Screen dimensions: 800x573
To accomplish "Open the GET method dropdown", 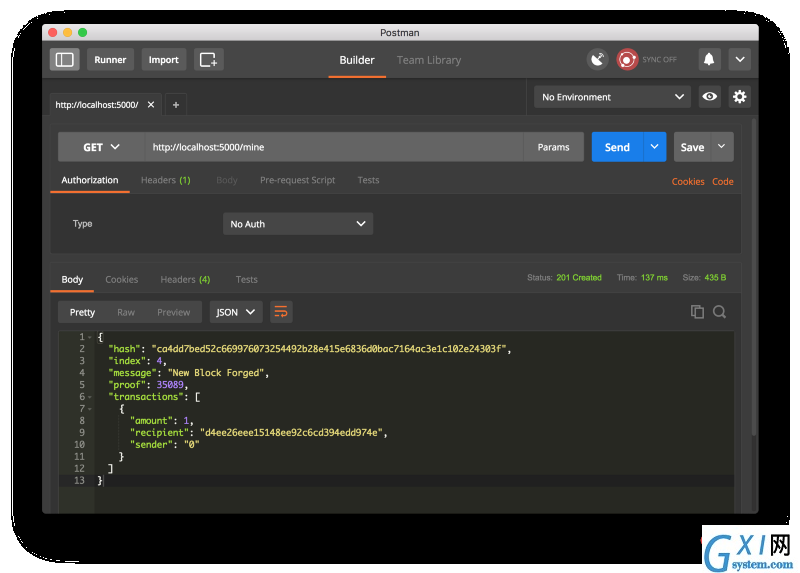I will click(101, 147).
